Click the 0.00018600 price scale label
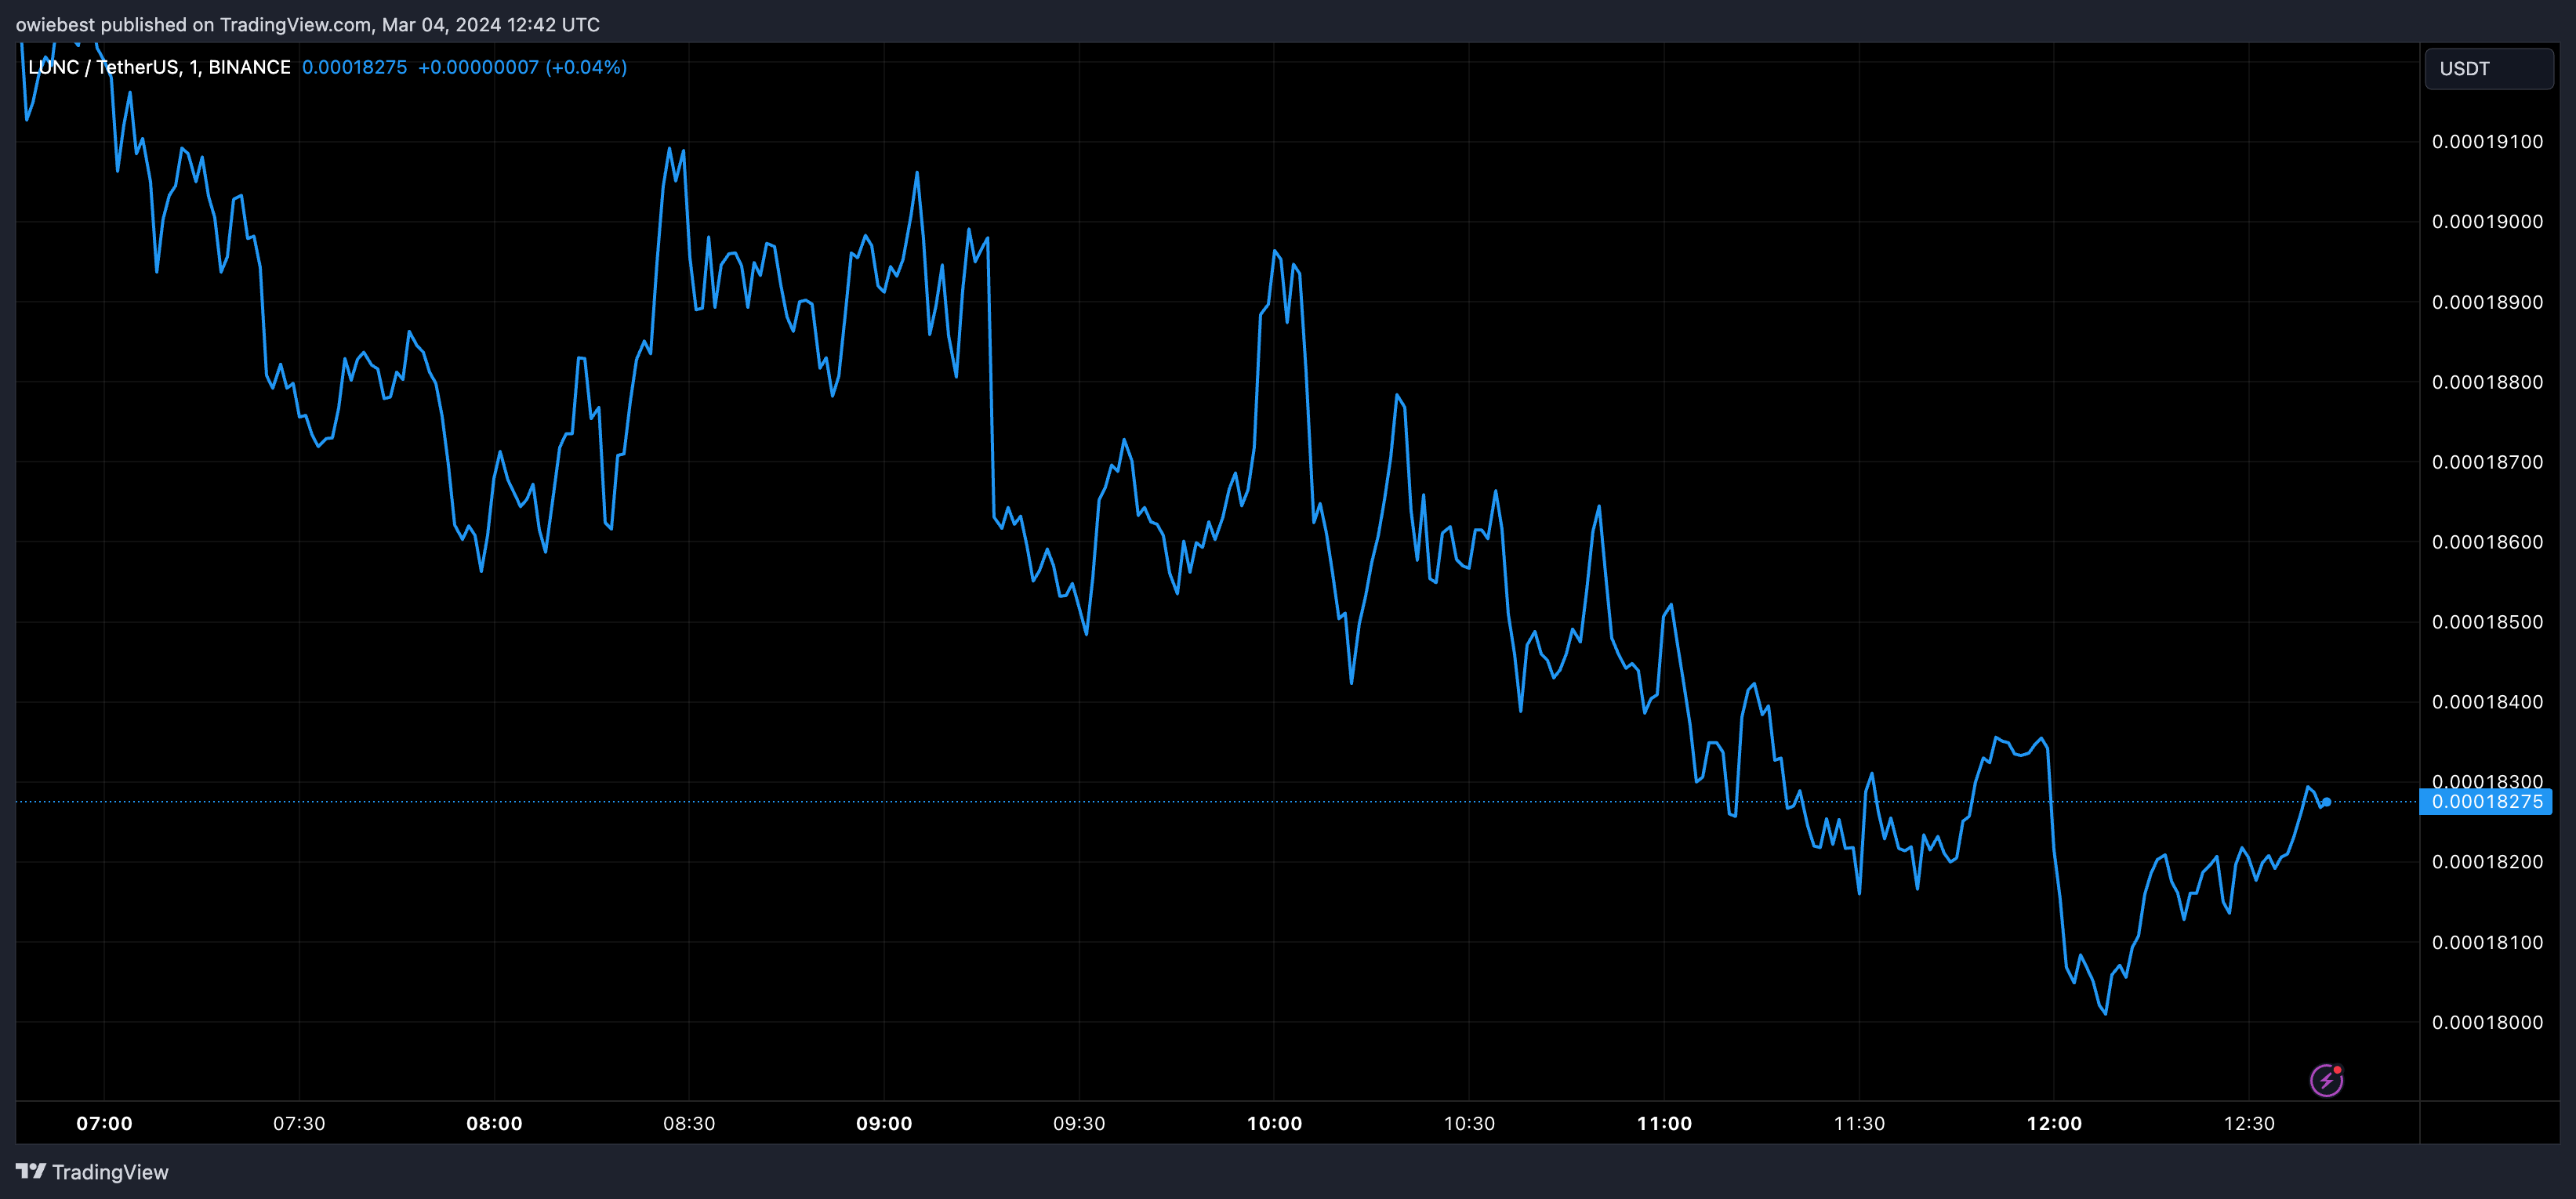 pos(2487,542)
